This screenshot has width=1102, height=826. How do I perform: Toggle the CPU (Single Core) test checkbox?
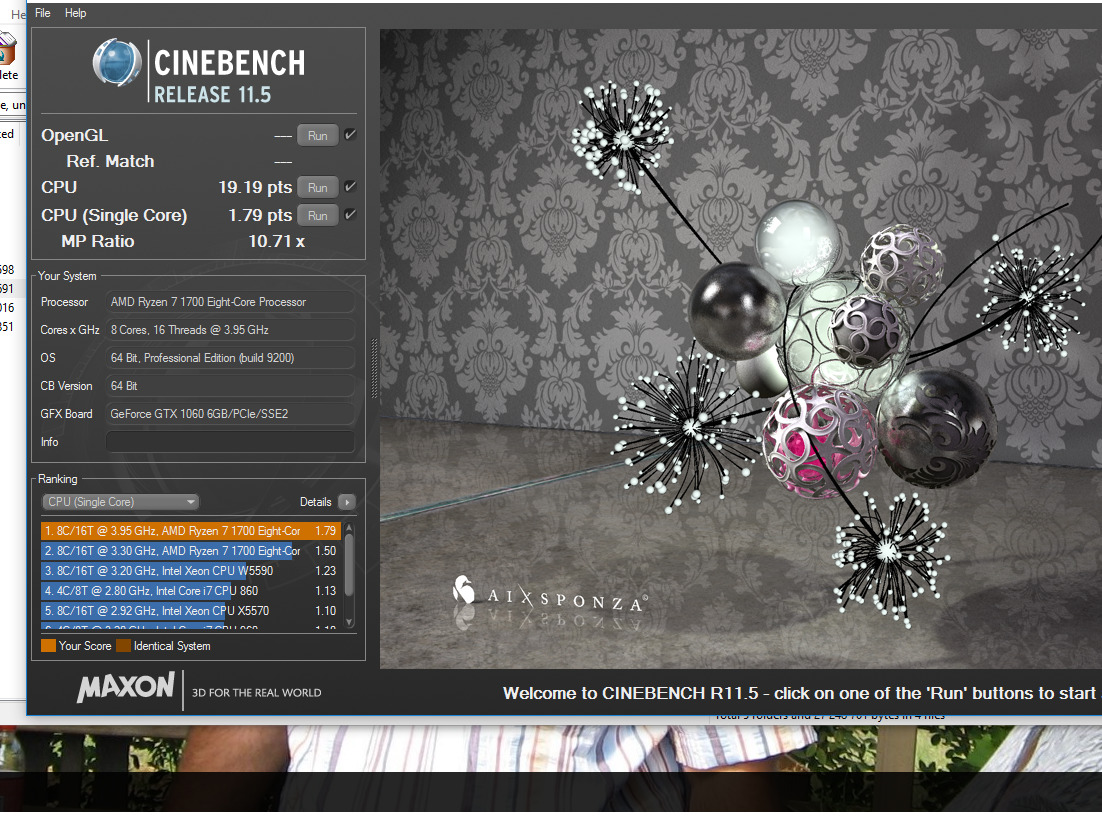[x=350, y=215]
